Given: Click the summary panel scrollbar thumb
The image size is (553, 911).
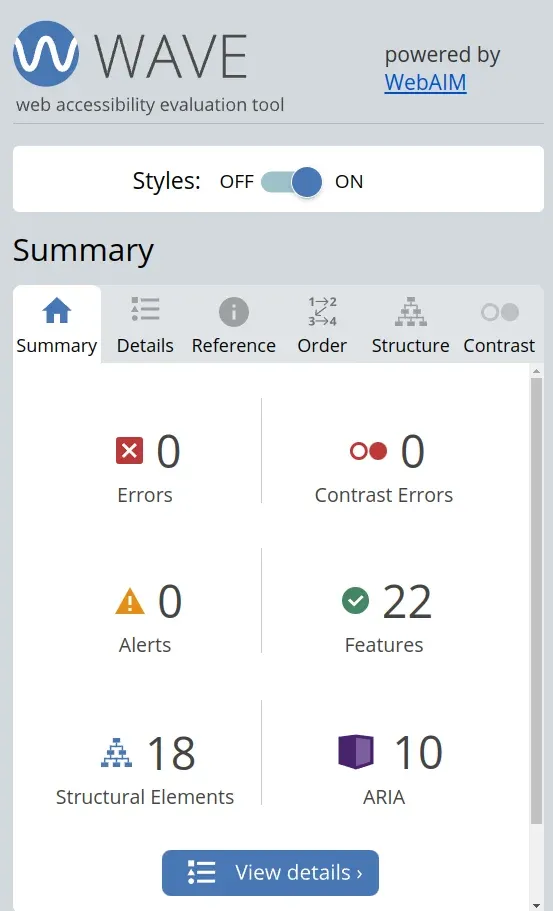Looking at the screenshot, I should point(536,600).
